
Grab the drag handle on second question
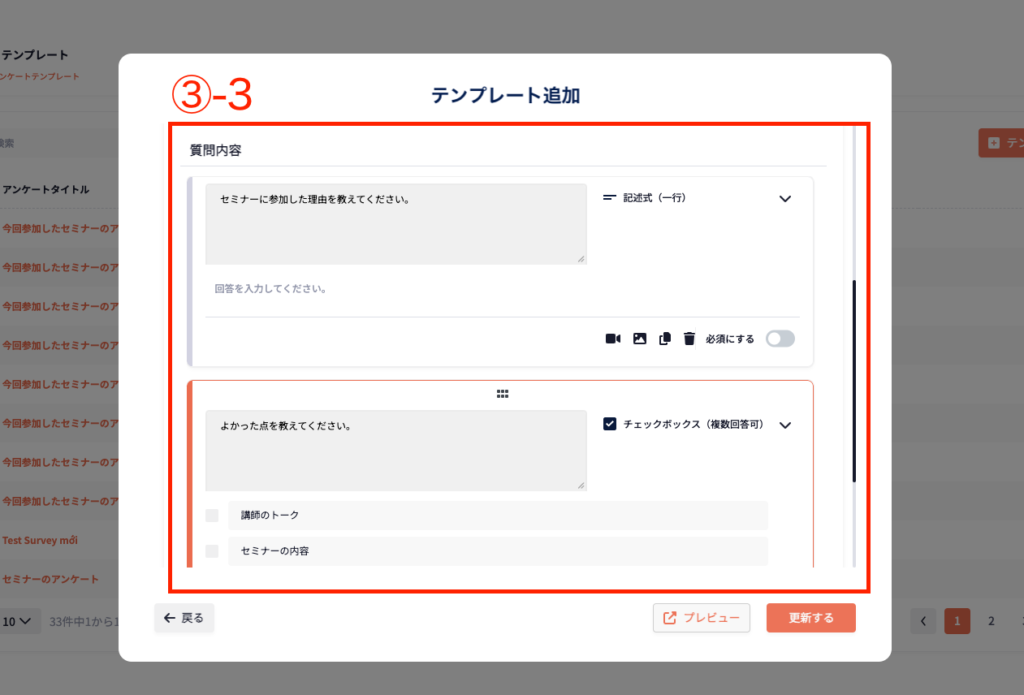pos(502,394)
